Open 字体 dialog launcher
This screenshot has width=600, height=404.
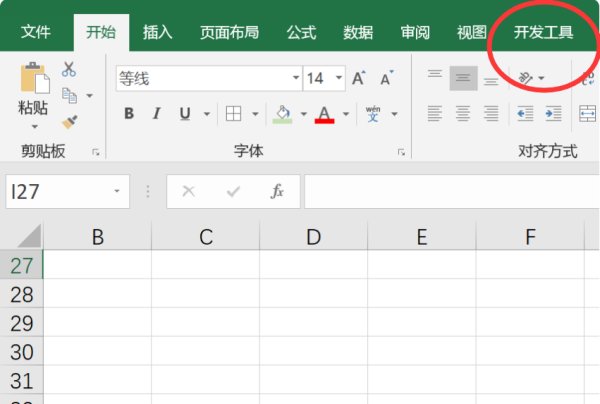click(x=401, y=152)
